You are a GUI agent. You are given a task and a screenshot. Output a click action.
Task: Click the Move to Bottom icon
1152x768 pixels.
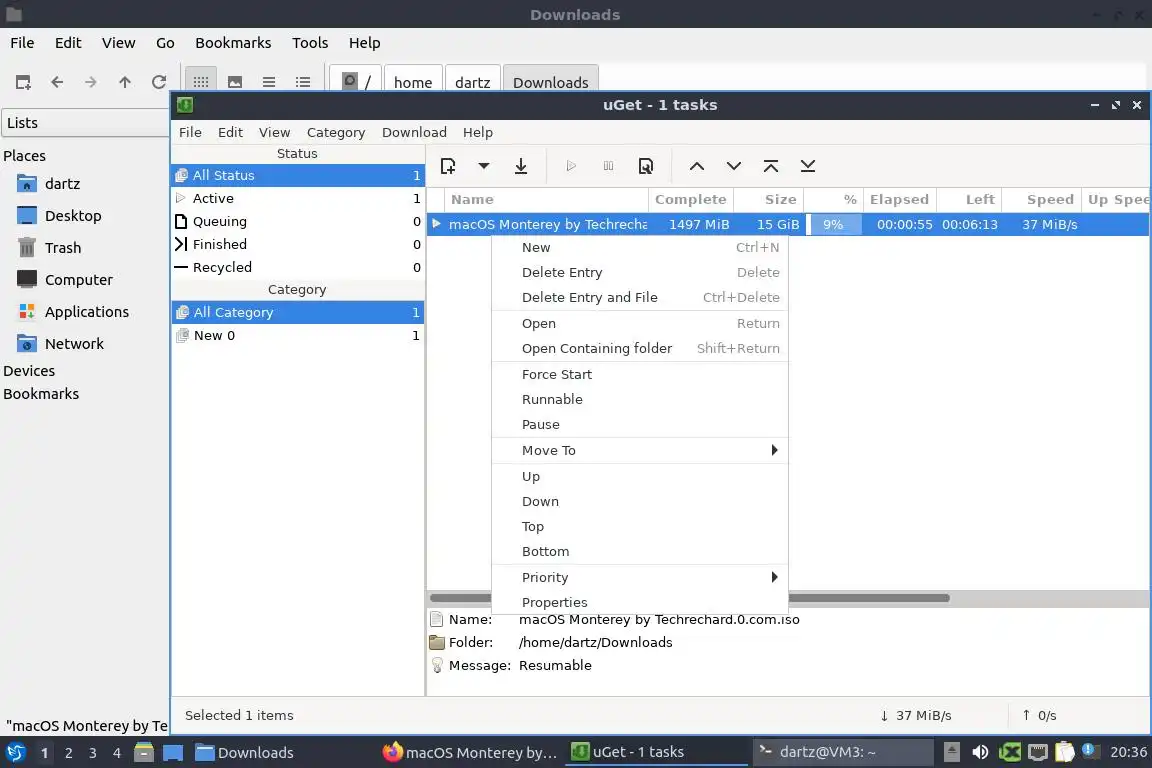(x=807, y=166)
